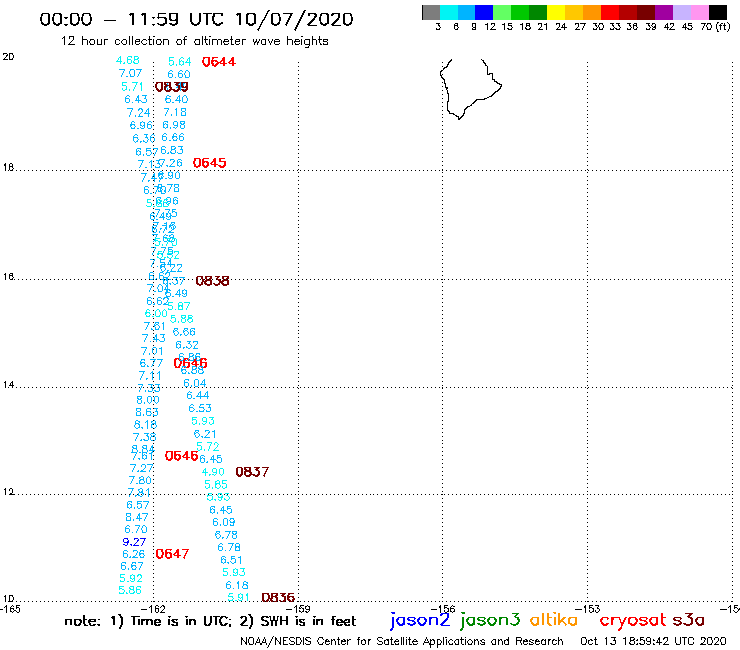Select the 7.07 wave height reading
Viewport: 740px width, 650px height.
(x=130, y=73)
